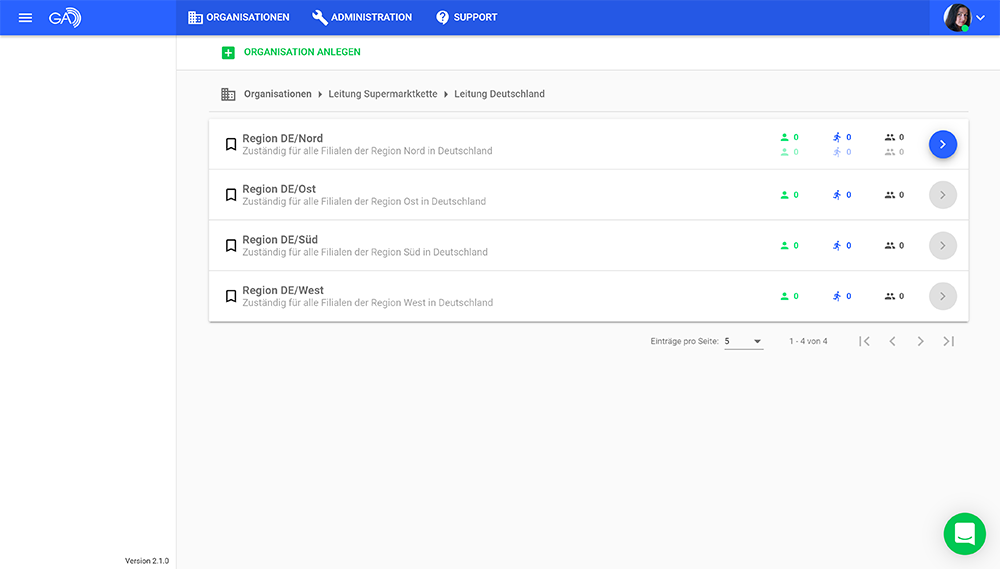Screen dimensions: 1000x569
Task: Open the Einträge pro Seite dropdown
Action: pos(743,342)
